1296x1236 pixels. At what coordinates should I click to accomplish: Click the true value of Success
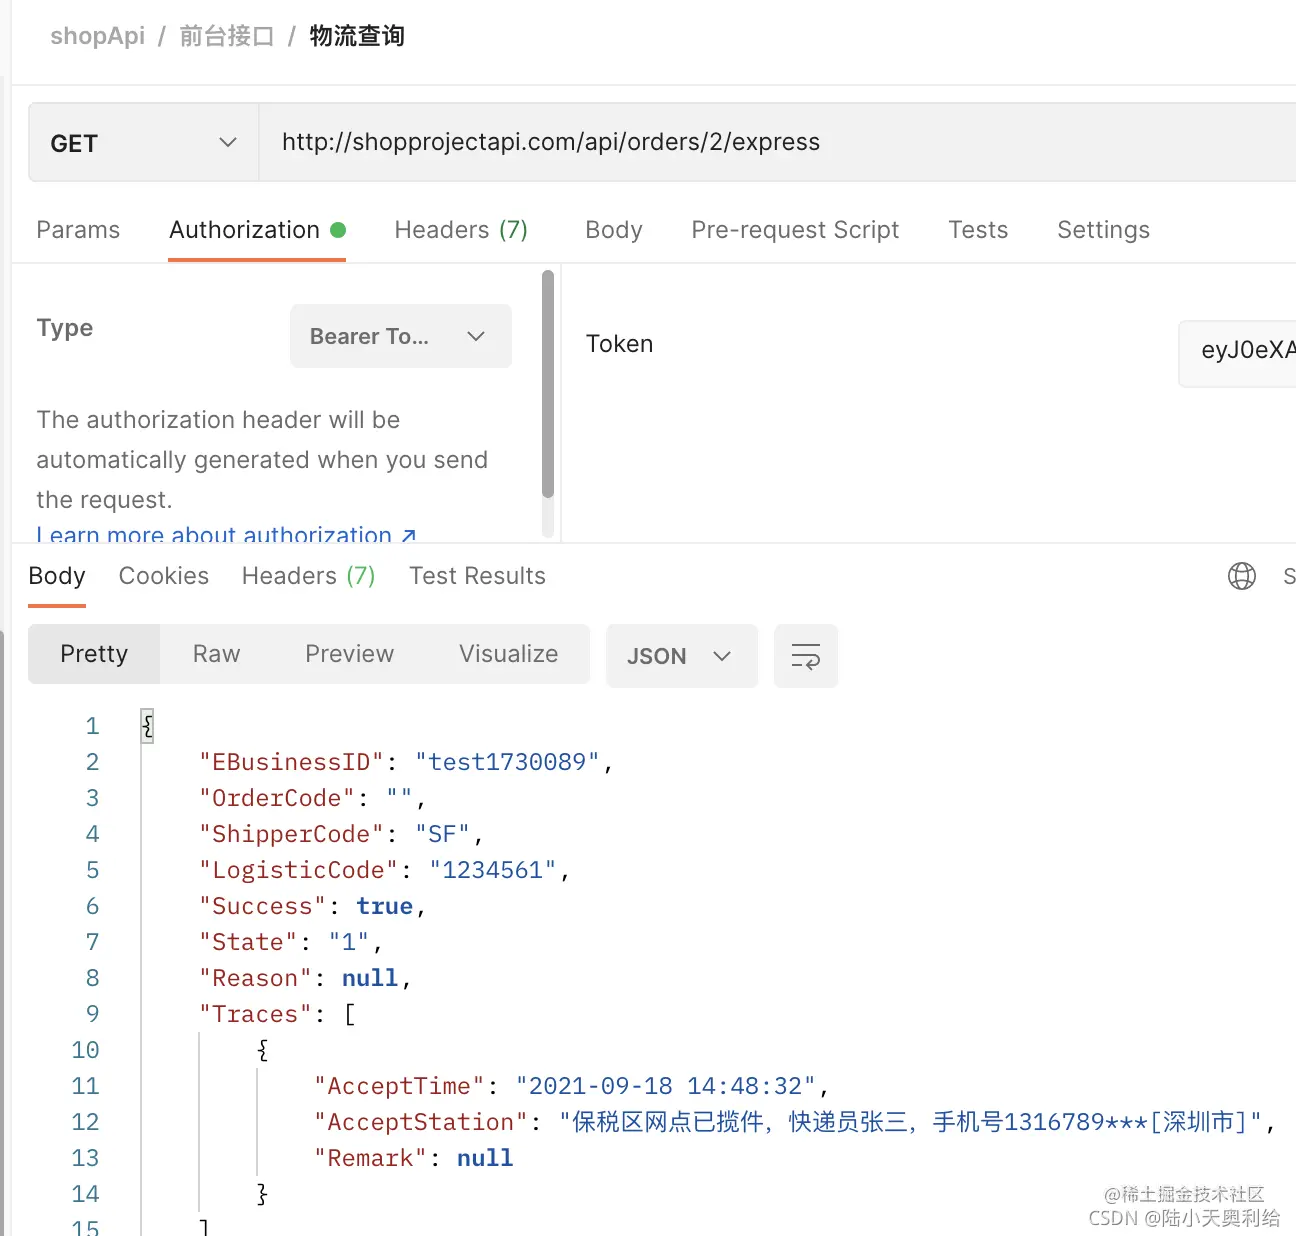coord(384,906)
